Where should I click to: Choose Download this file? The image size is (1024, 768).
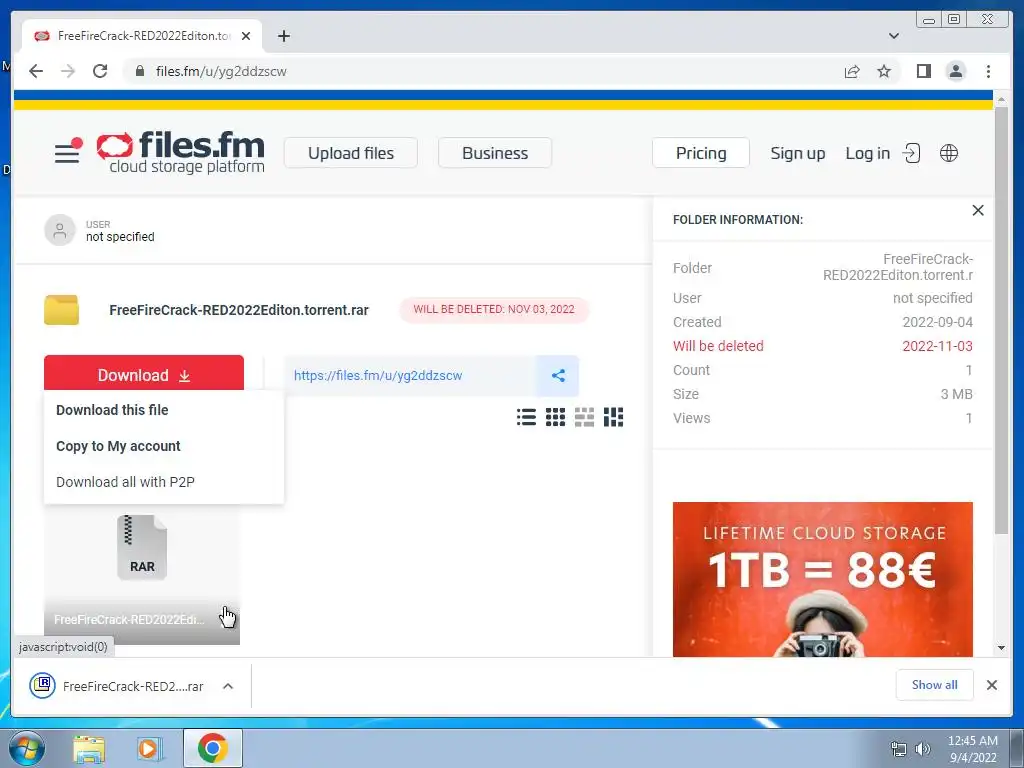[112, 410]
